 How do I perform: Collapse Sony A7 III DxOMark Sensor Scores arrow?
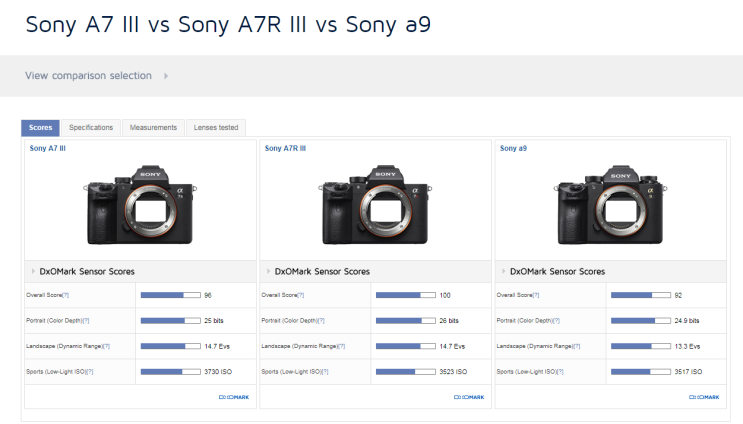click(x=32, y=271)
